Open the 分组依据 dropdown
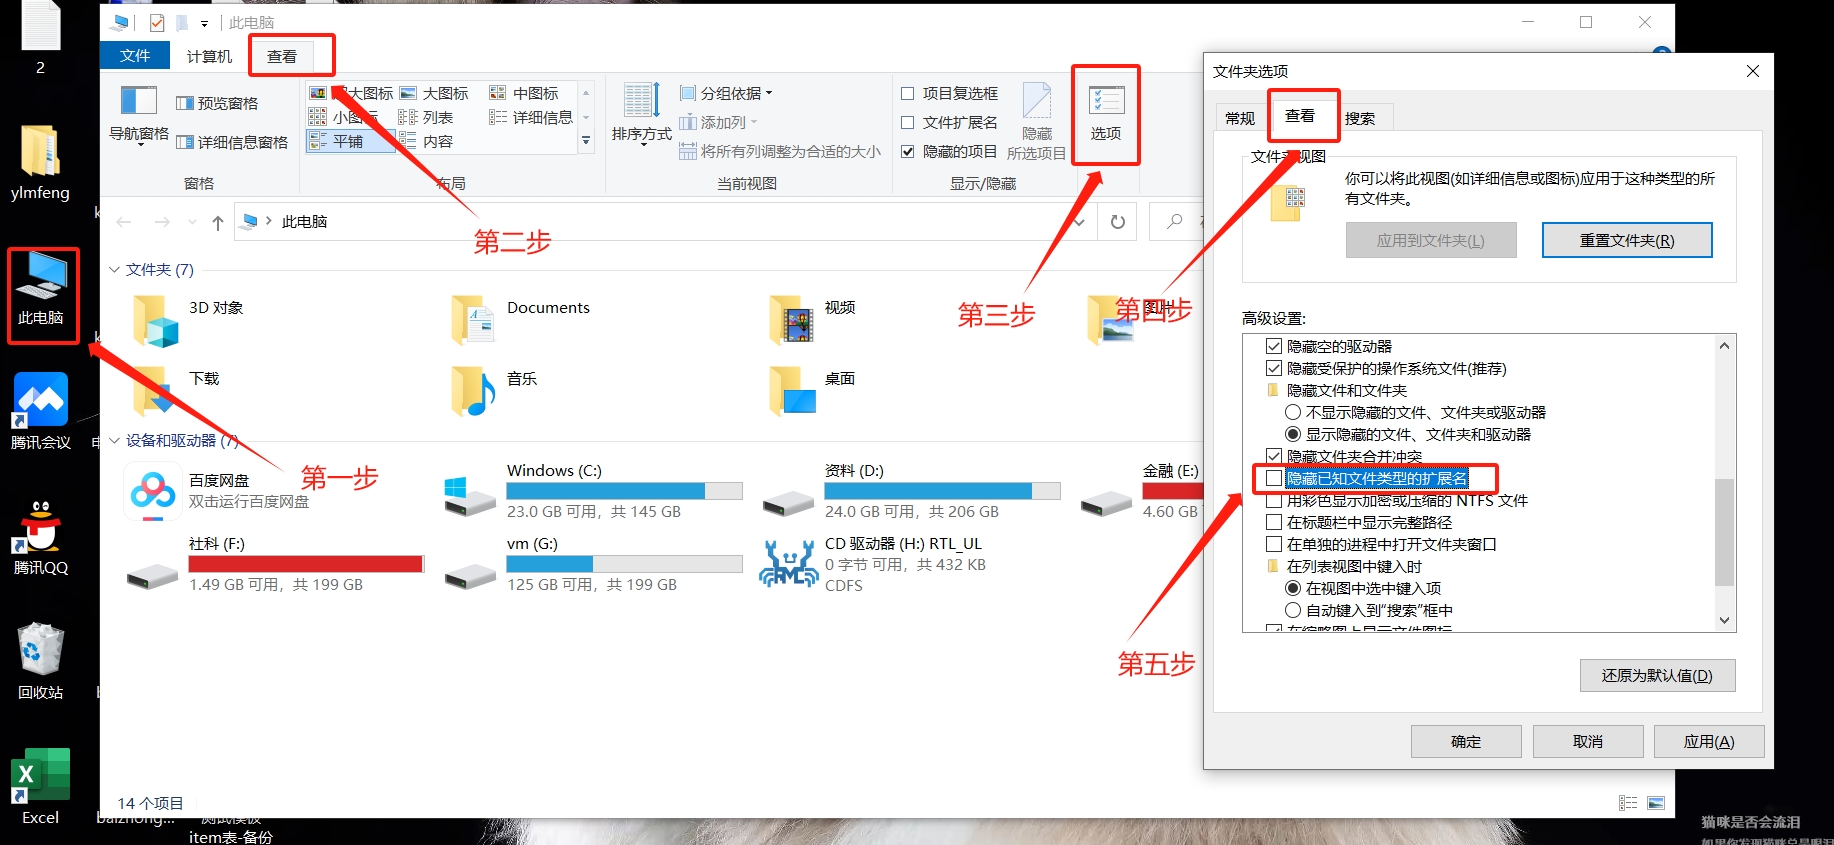 click(728, 93)
